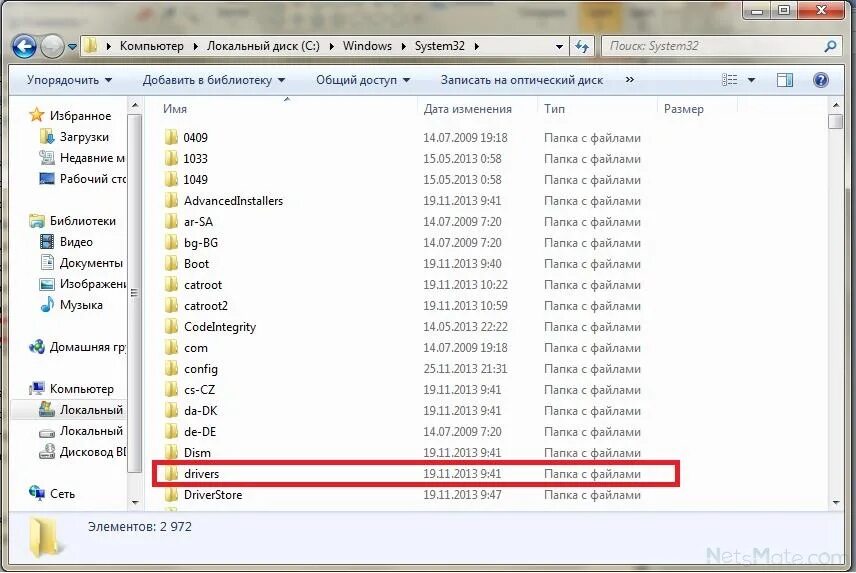Go back with the Back arrow button

pos(24,47)
